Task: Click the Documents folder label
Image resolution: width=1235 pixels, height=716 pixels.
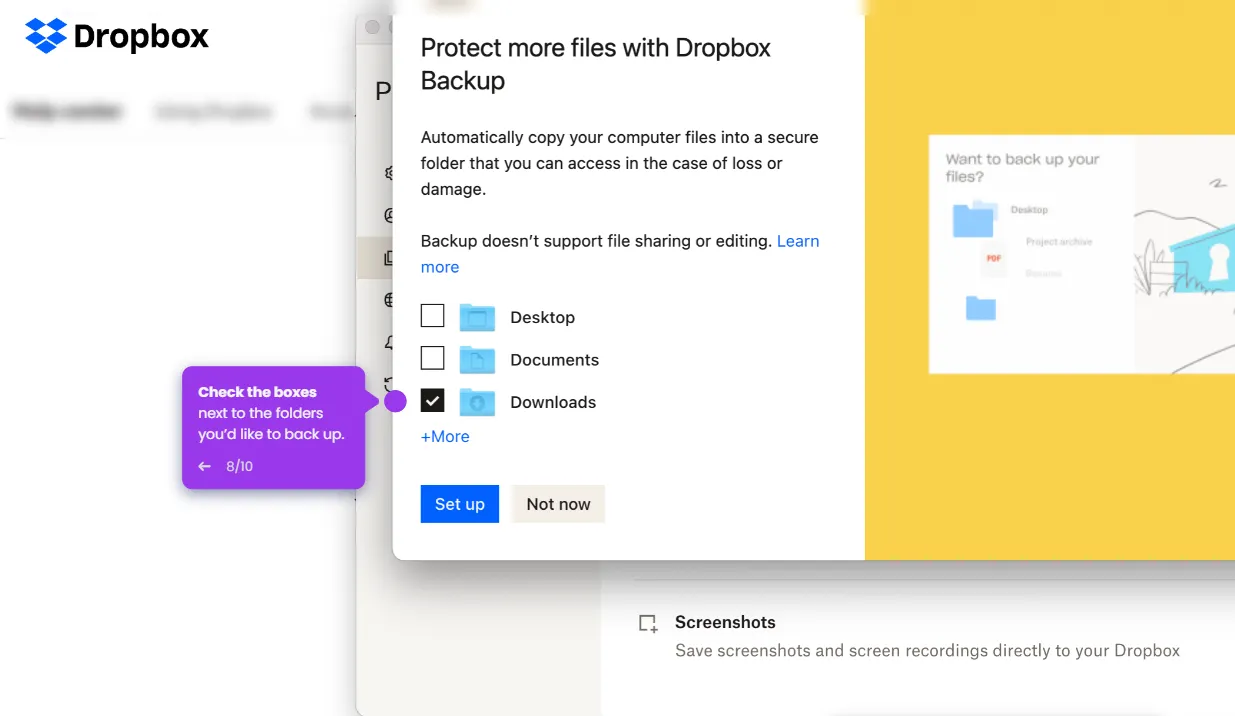Action: pyautogui.click(x=555, y=360)
